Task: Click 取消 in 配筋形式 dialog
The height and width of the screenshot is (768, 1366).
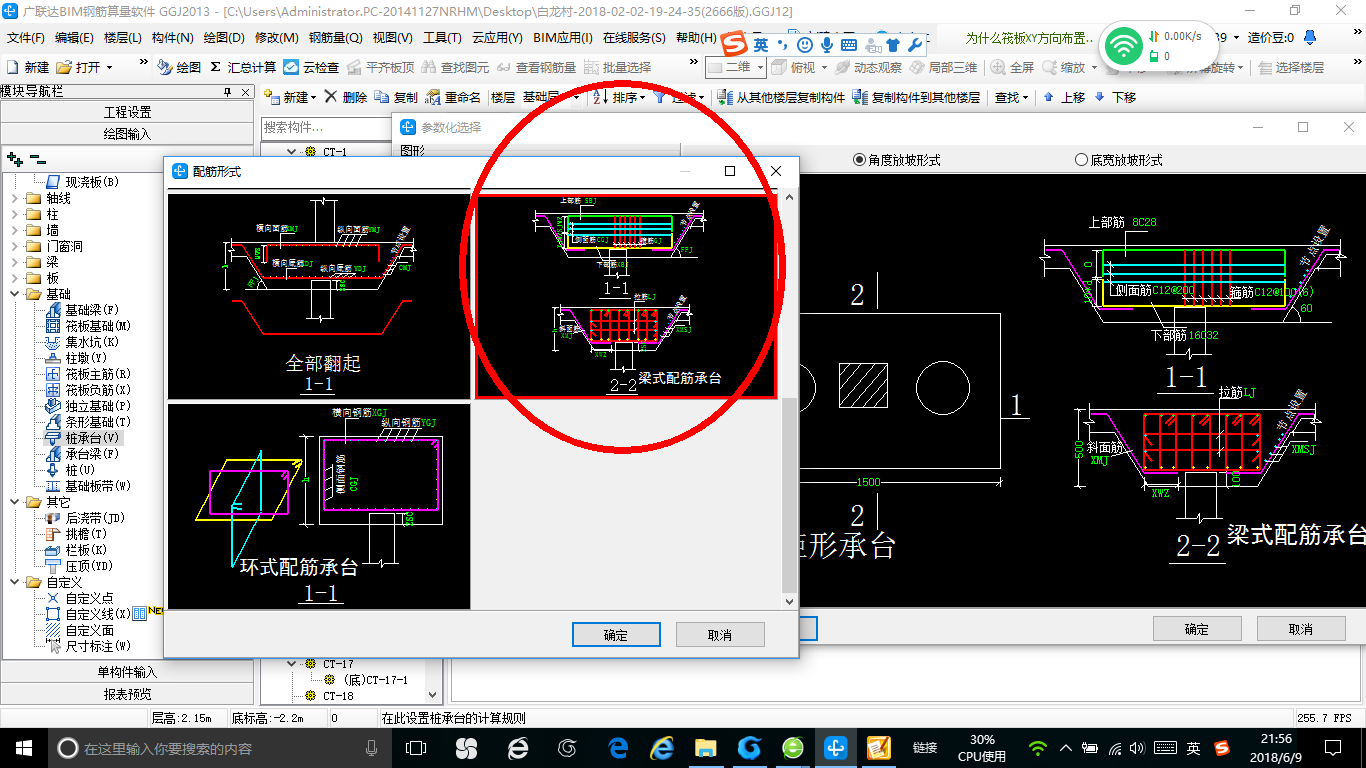Action: (720, 635)
